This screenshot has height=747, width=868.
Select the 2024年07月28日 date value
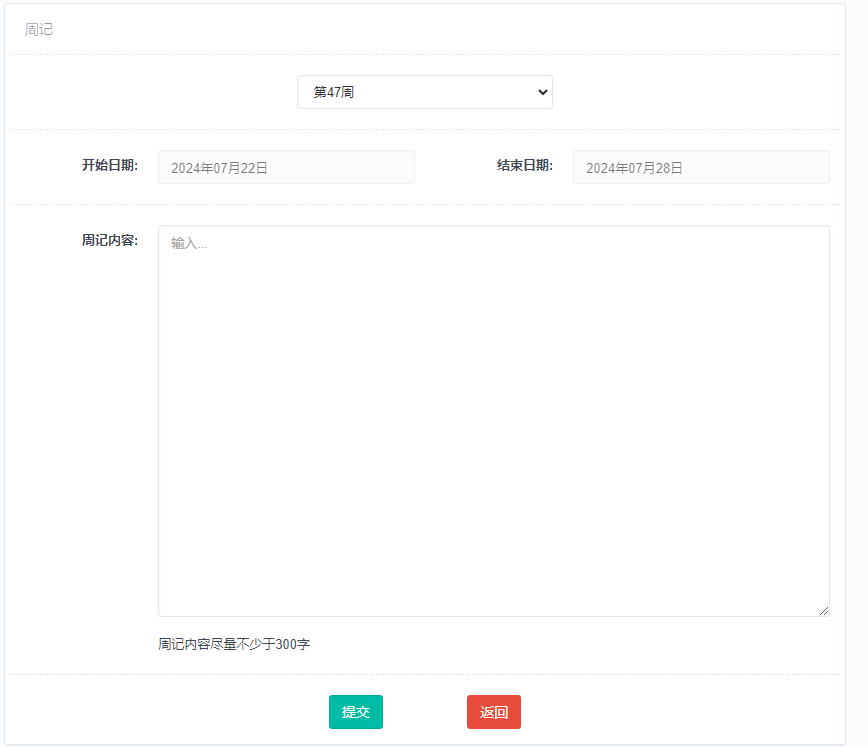point(634,168)
